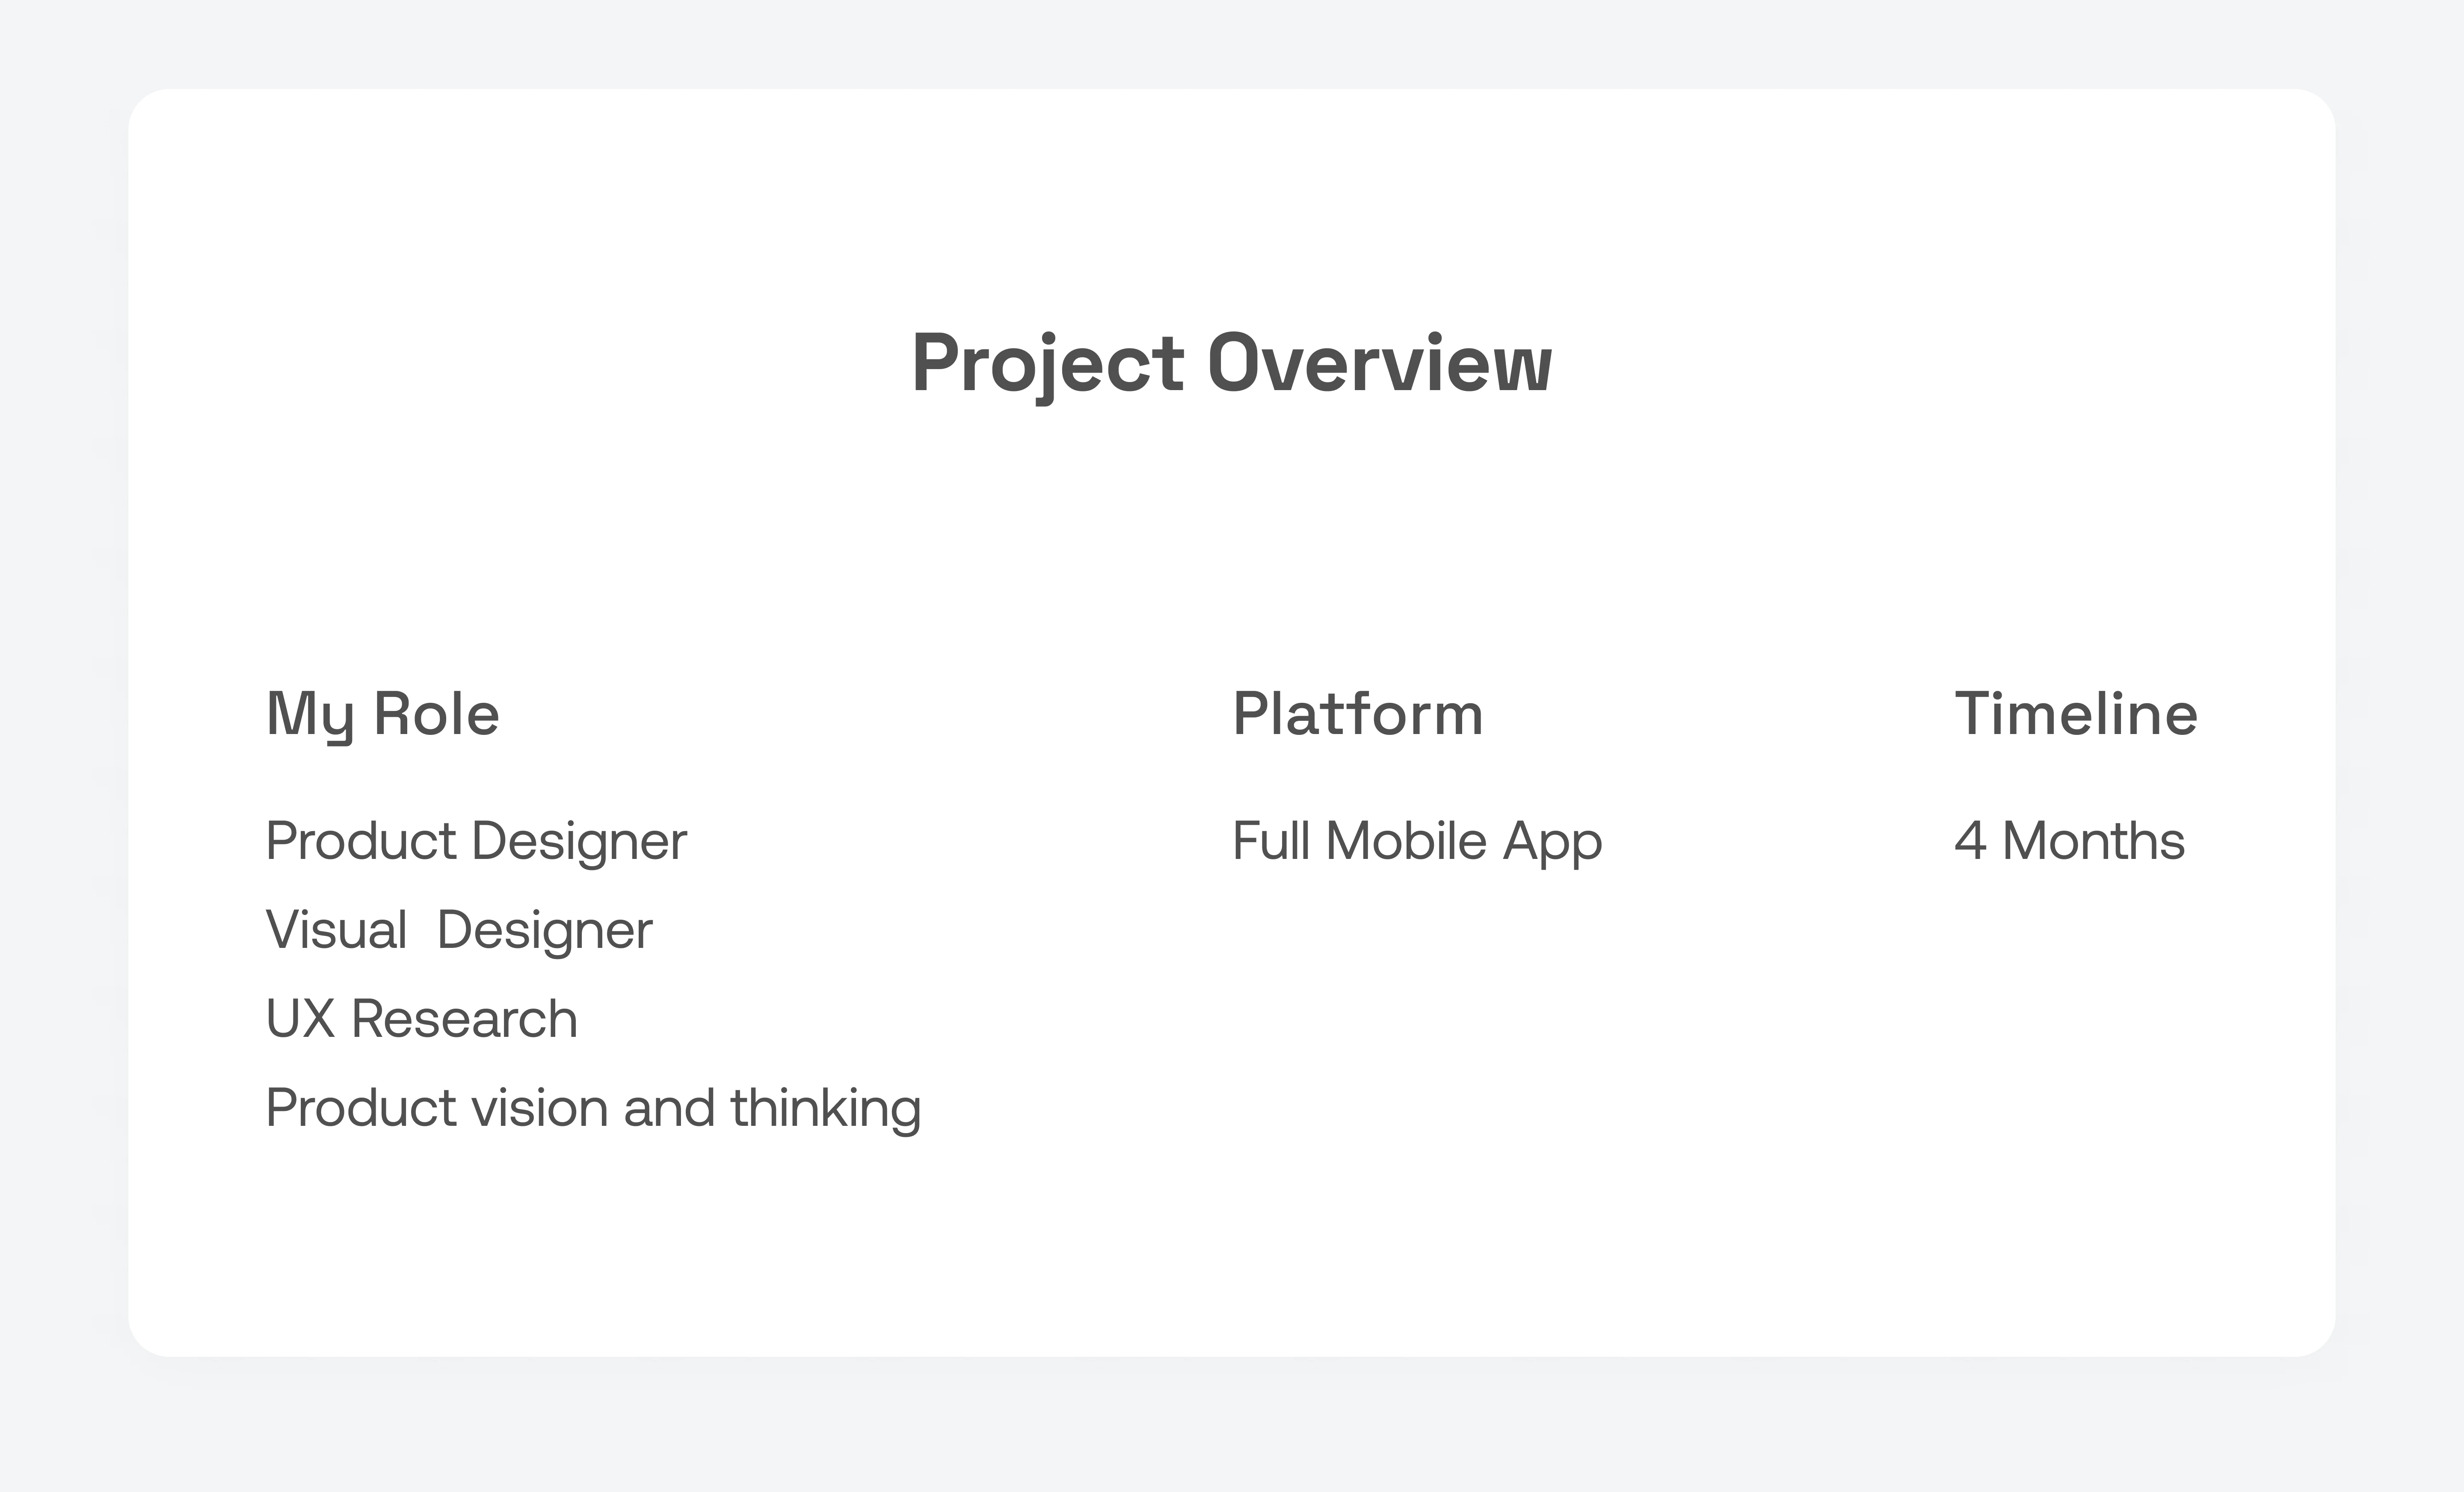Click the word Visual in role list

(336, 931)
